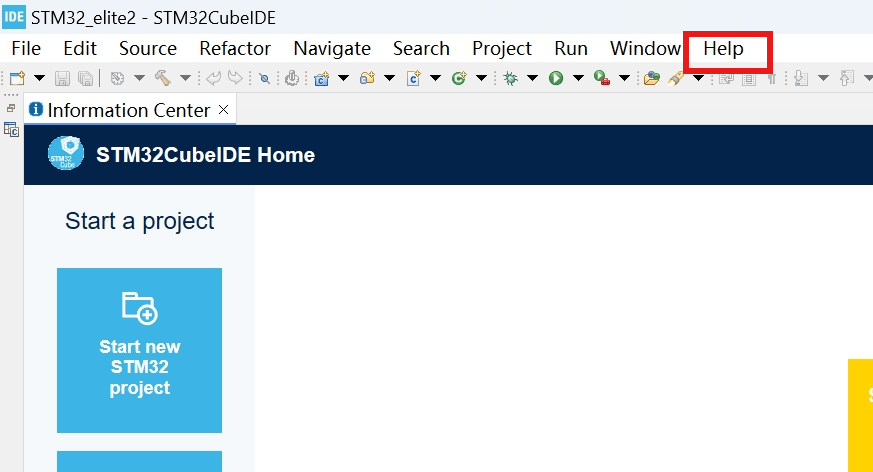
Task: Open the Help menu
Action: (x=723, y=48)
